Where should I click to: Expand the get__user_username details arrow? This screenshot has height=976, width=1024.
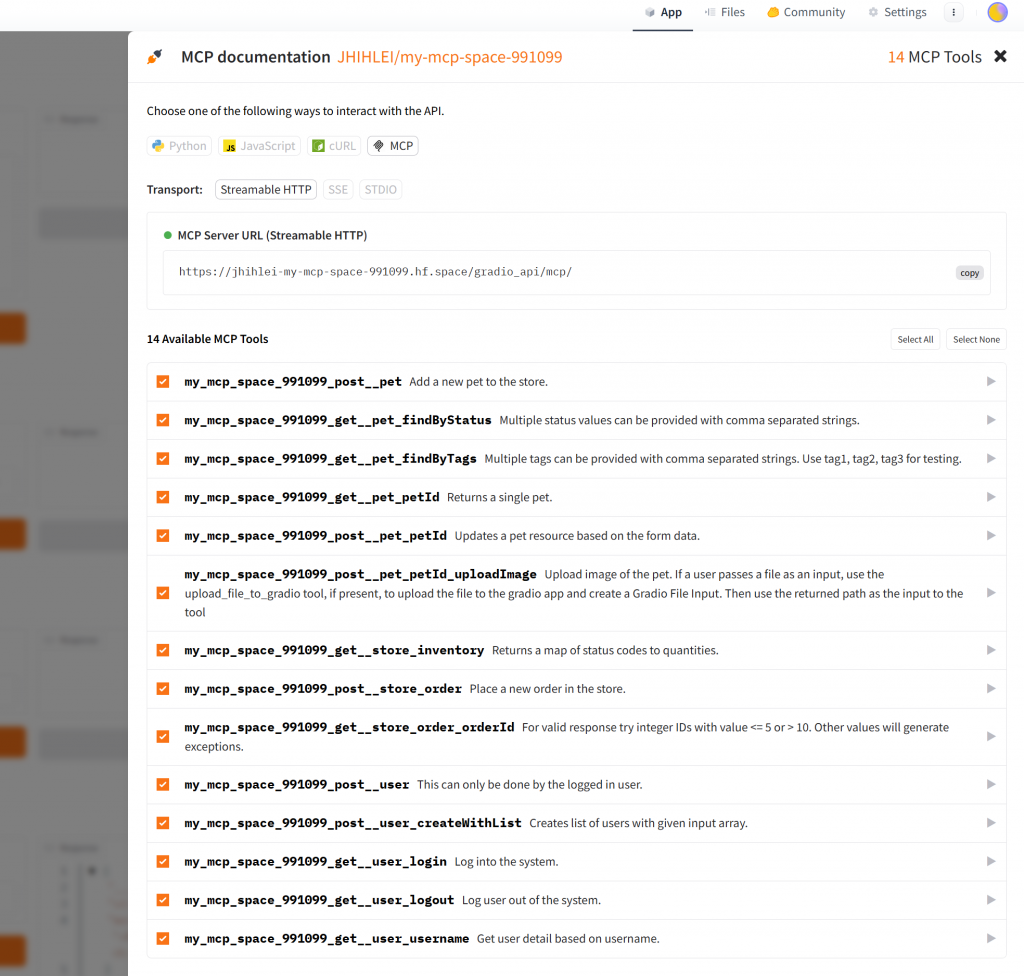(x=991, y=939)
